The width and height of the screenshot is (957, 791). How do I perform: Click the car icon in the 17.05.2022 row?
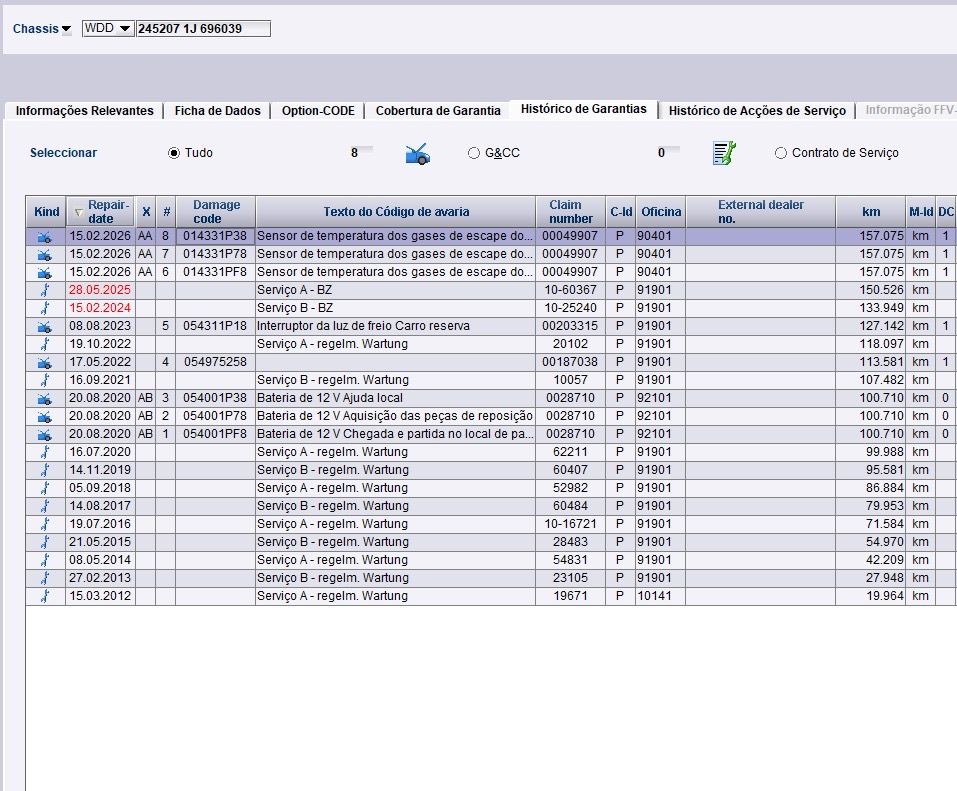(x=45, y=363)
